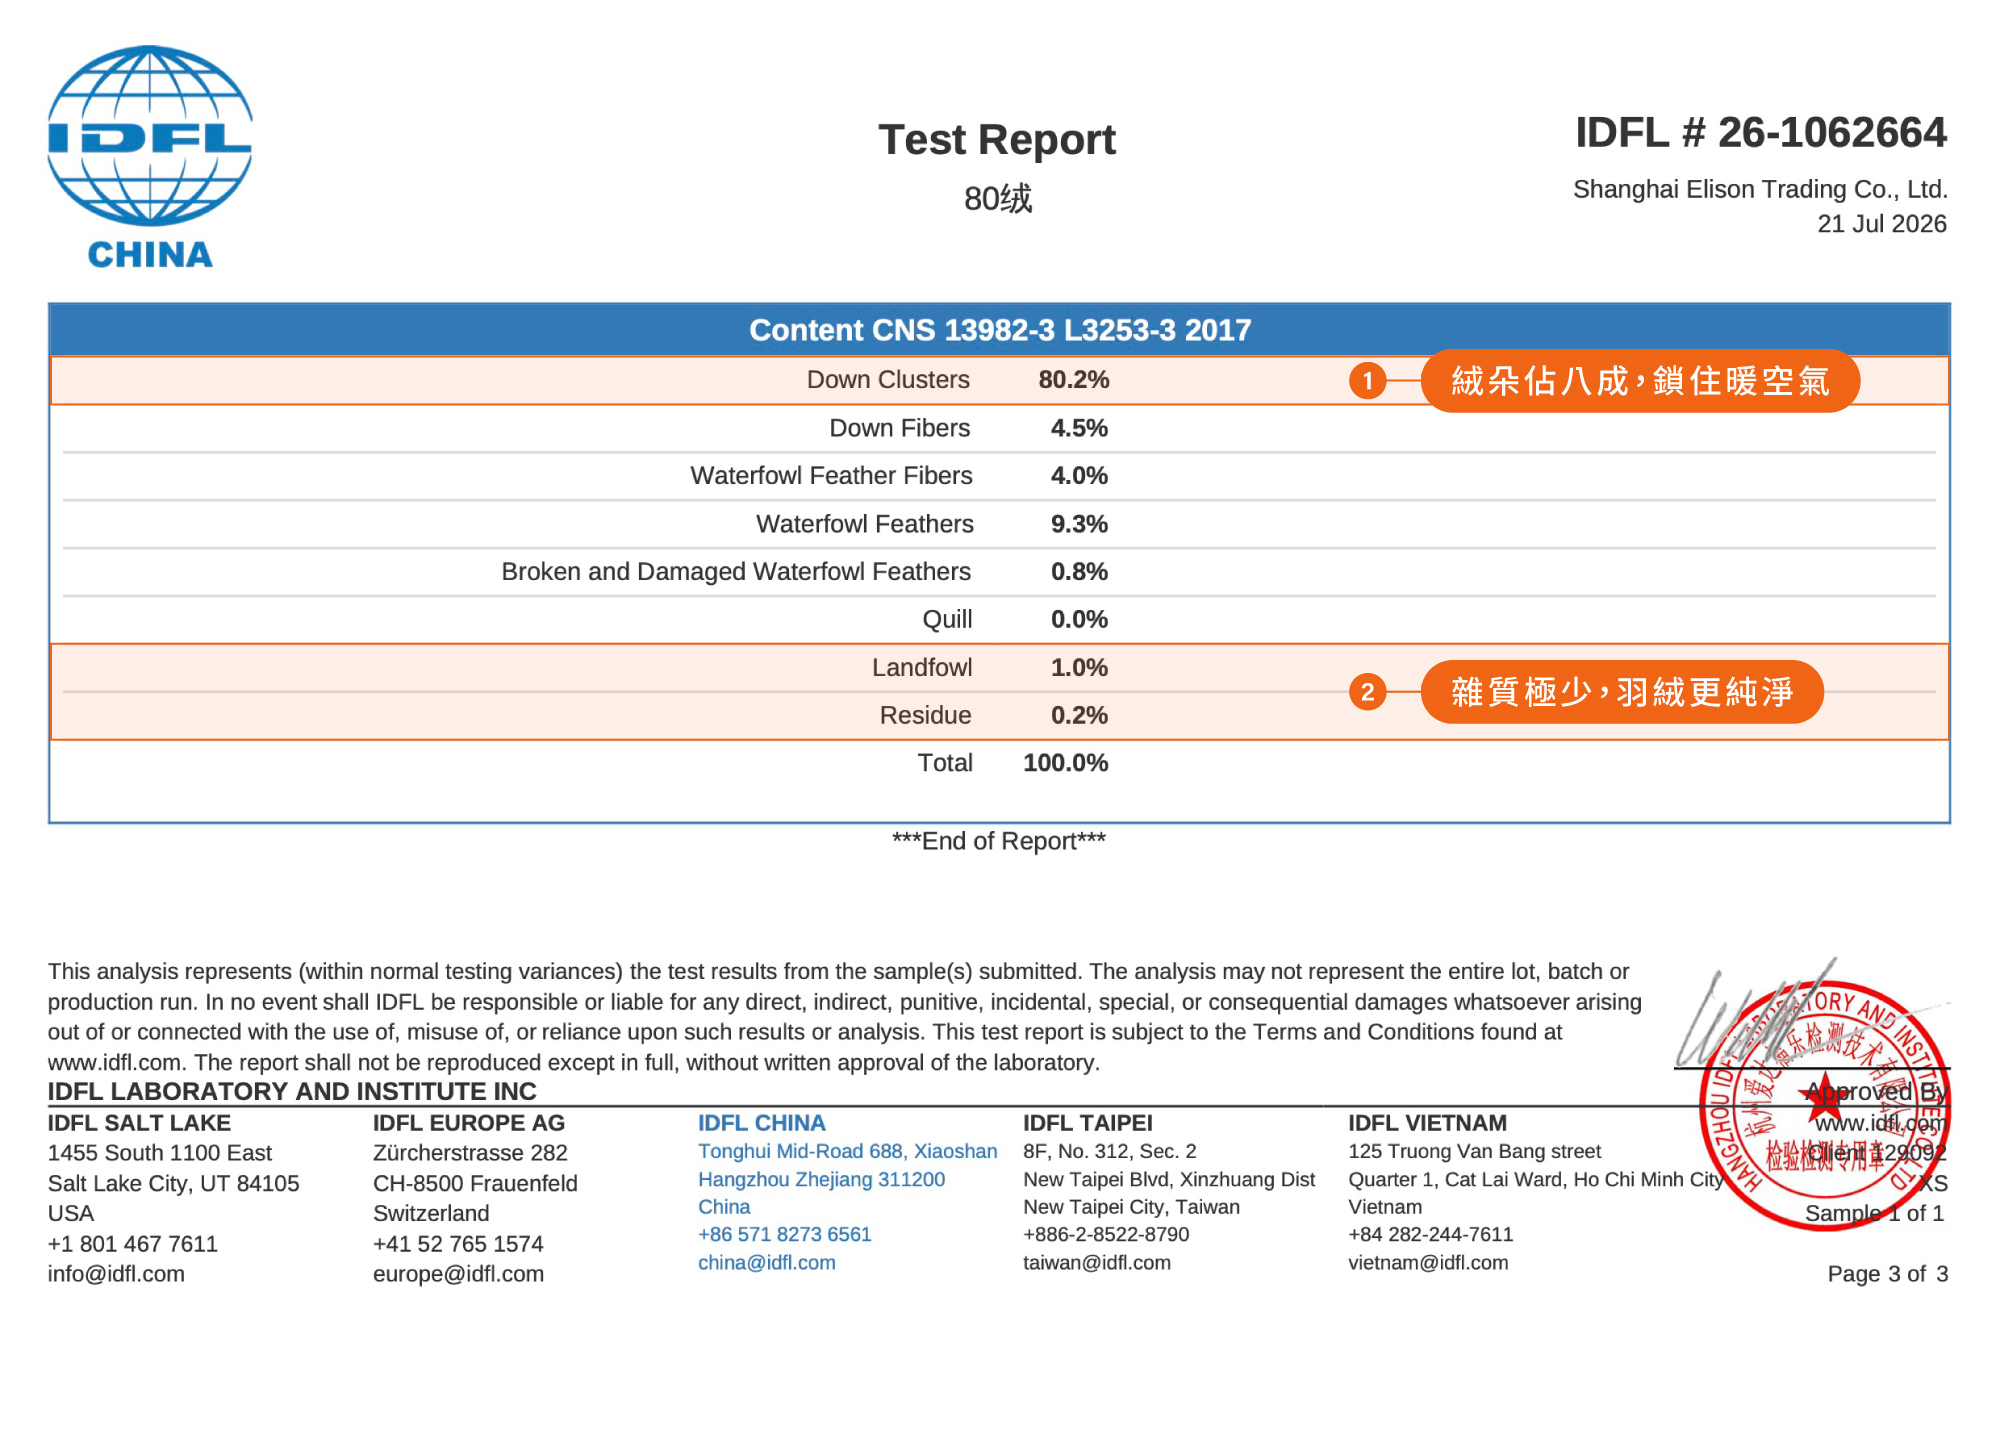Click the Content CNS 13982-3 table header

click(x=1000, y=330)
